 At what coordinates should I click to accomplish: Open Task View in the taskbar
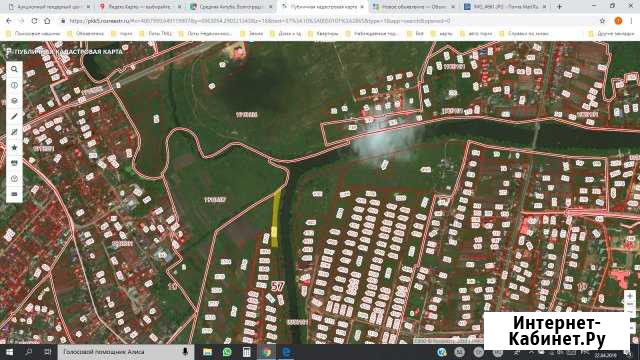click(x=47, y=352)
